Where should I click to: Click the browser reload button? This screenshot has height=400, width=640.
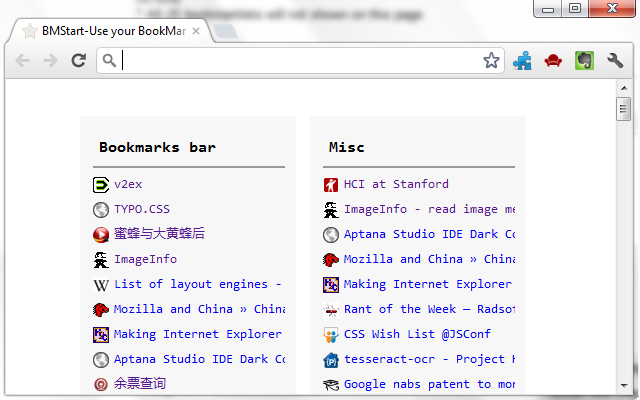pyautogui.click(x=78, y=60)
